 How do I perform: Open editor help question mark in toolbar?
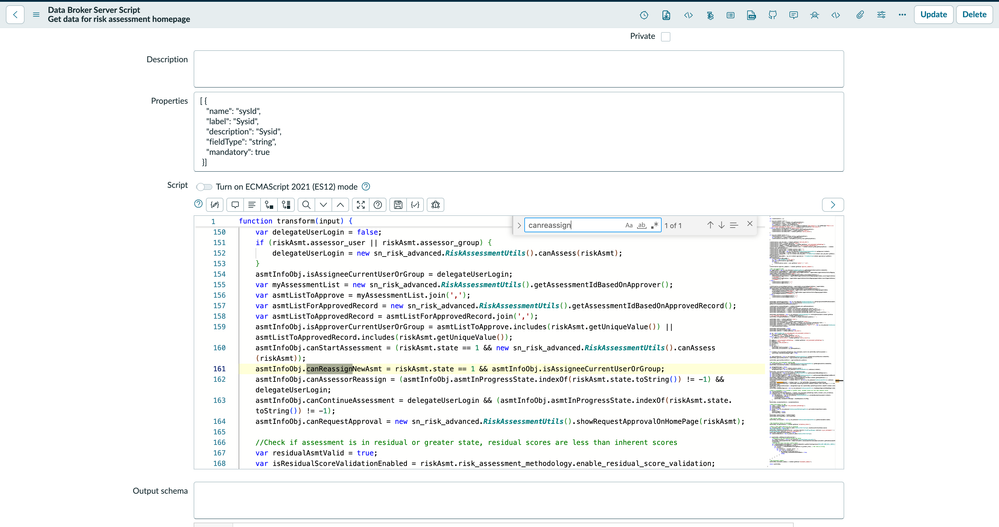(x=378, y=205)
